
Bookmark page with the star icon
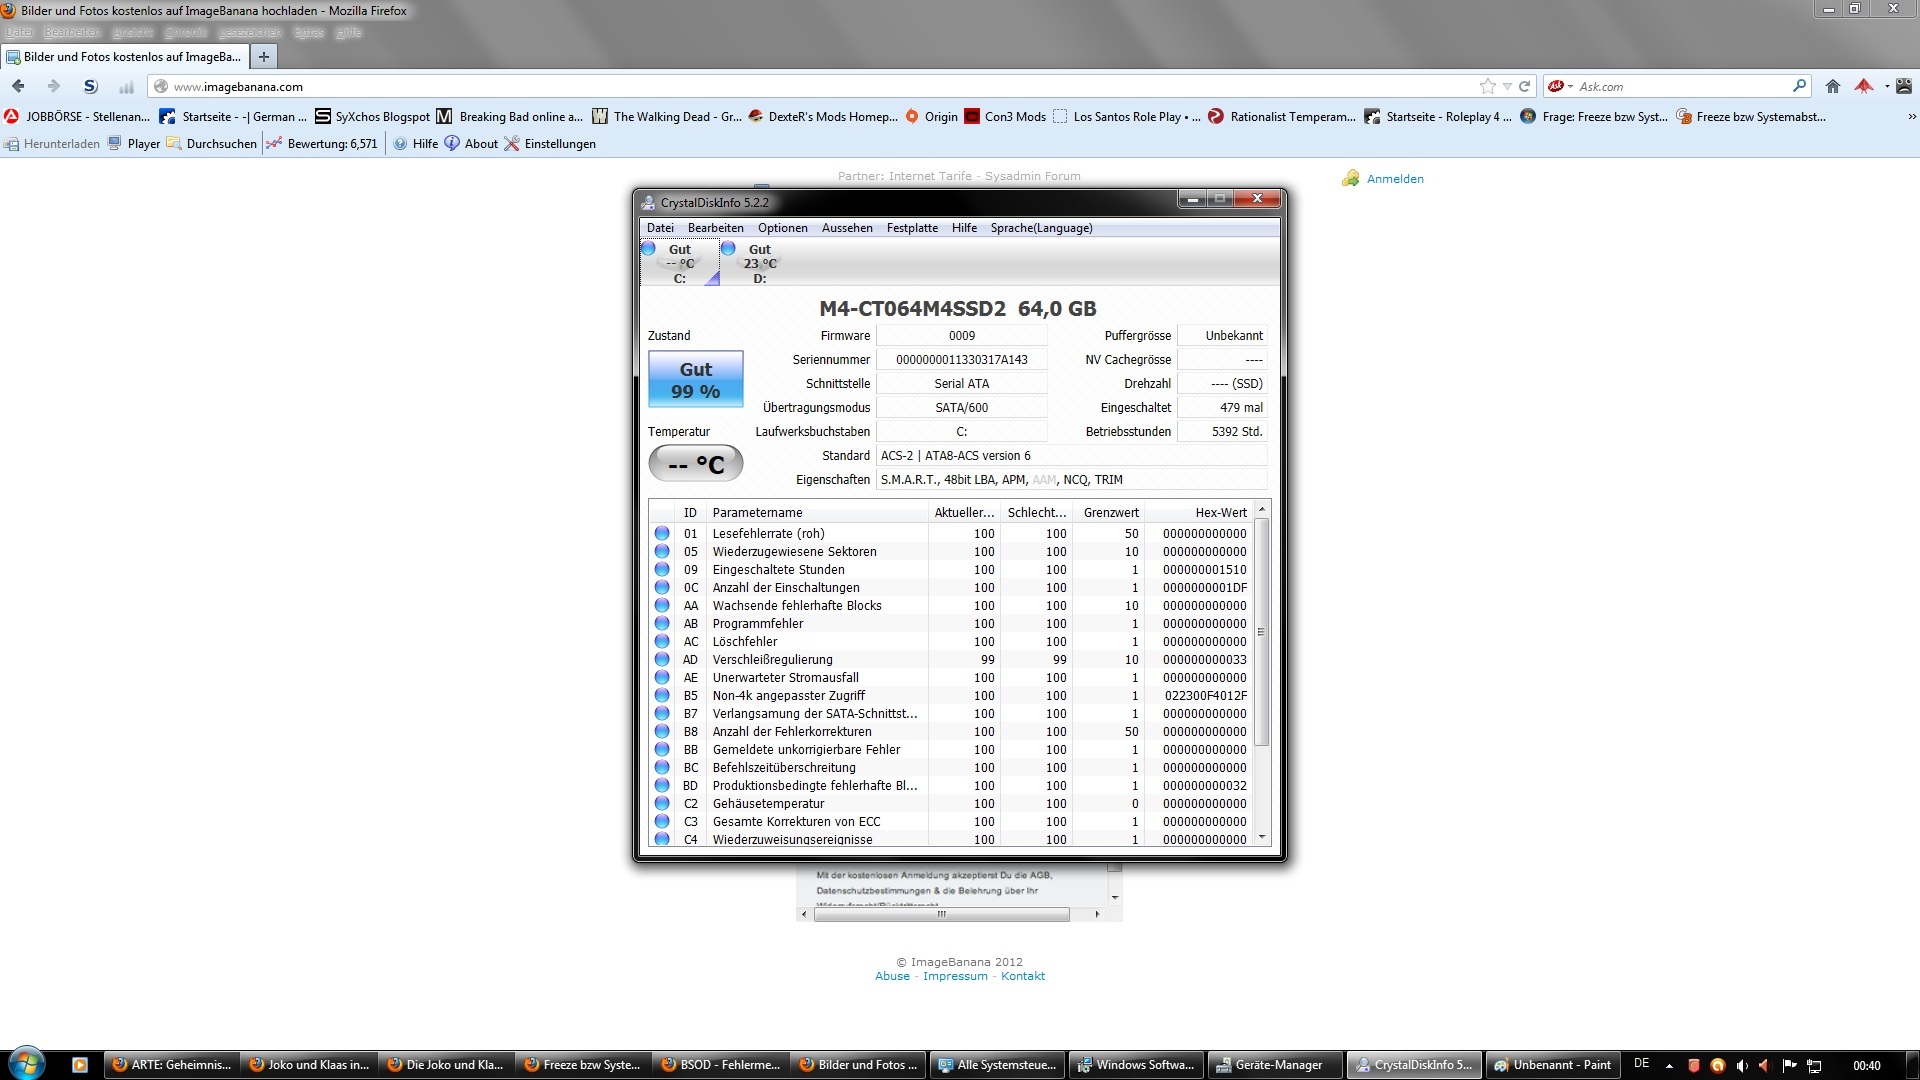click(1488, 86)
